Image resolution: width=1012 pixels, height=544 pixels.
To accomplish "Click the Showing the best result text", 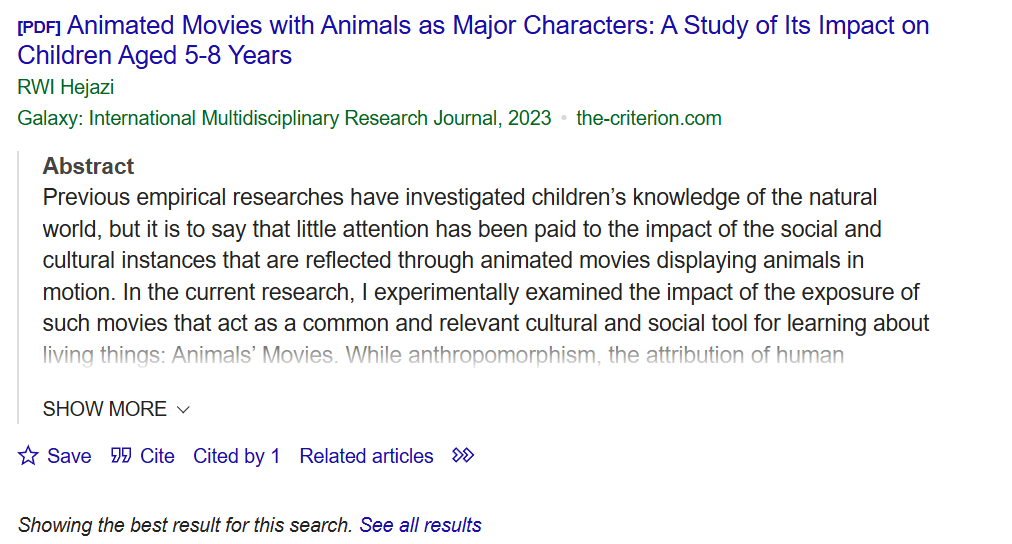I will [185, 525].
